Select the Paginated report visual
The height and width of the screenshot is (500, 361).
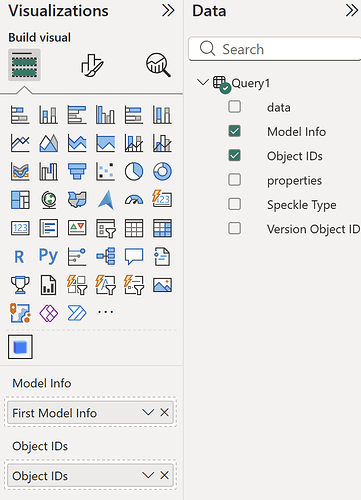pos(48,285)
